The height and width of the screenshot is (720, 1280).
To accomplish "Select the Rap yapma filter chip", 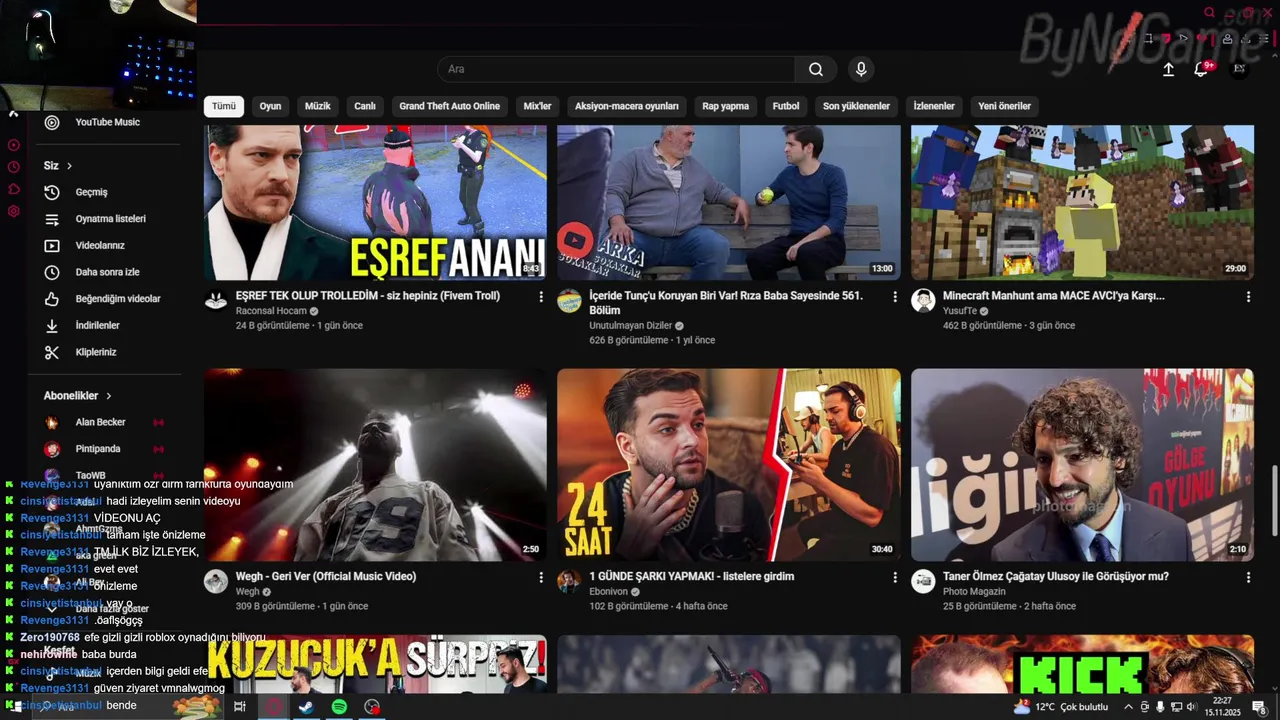I will click(725, 106).
